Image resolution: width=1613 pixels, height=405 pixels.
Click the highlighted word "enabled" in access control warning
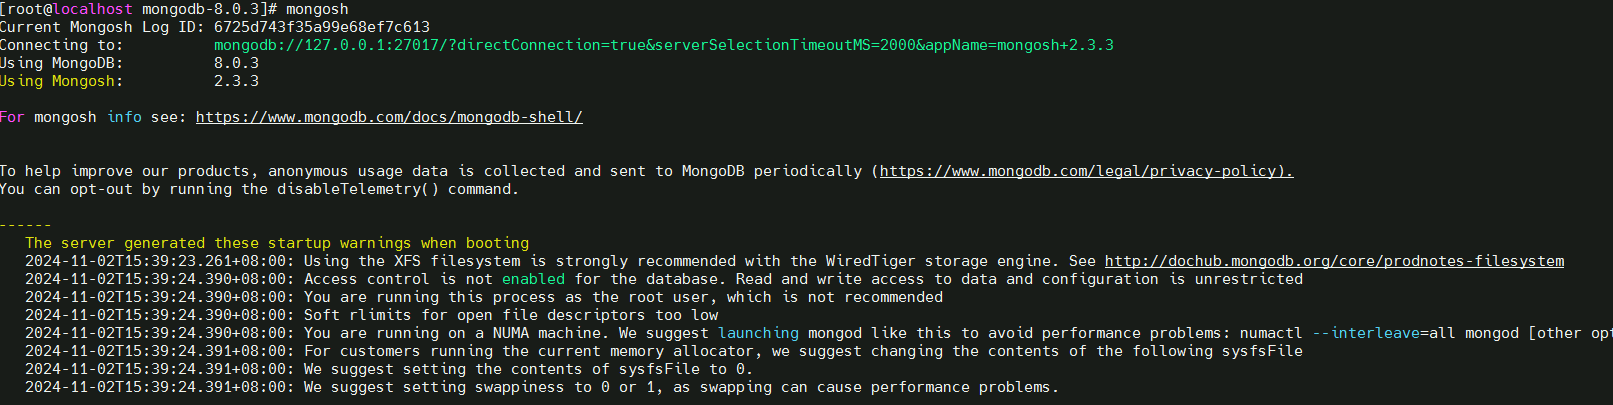(533, 279)
